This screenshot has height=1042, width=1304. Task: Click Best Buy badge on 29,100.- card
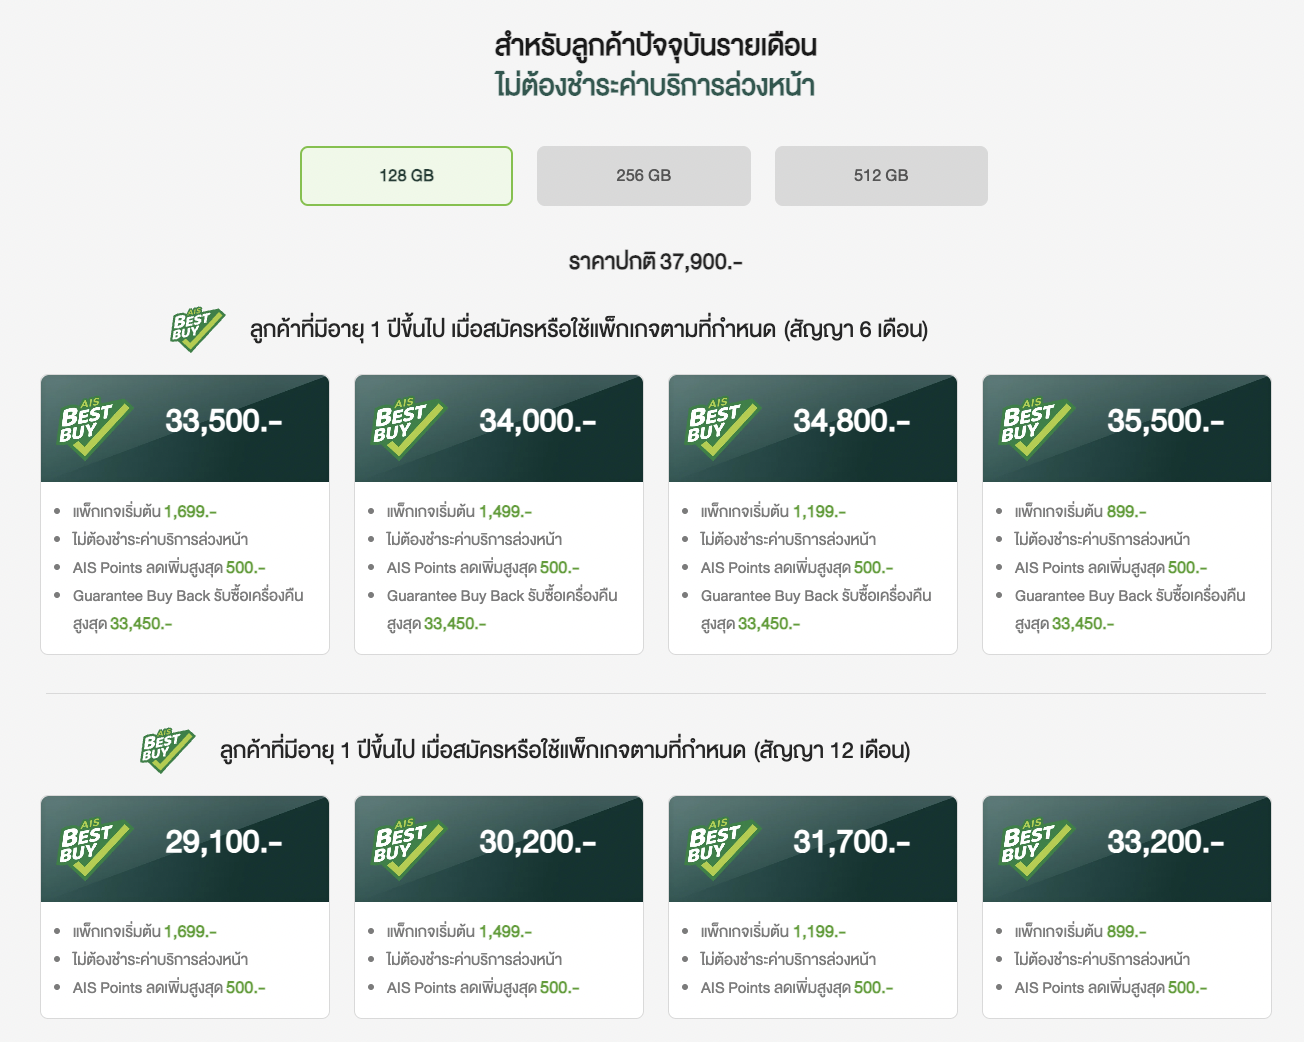click(x=95, y=848)
